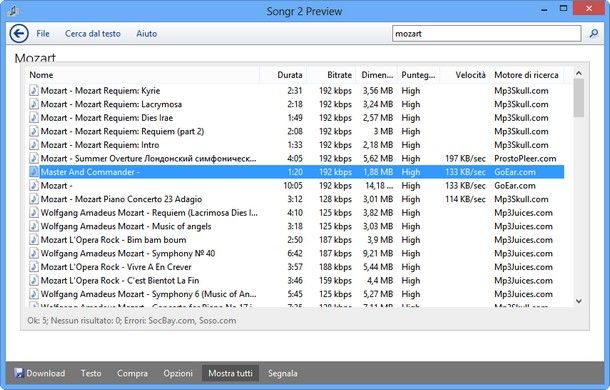Click the 10:05 duration cell
Image resolution: width=610 pixels, height=390 pixels.
293,186
